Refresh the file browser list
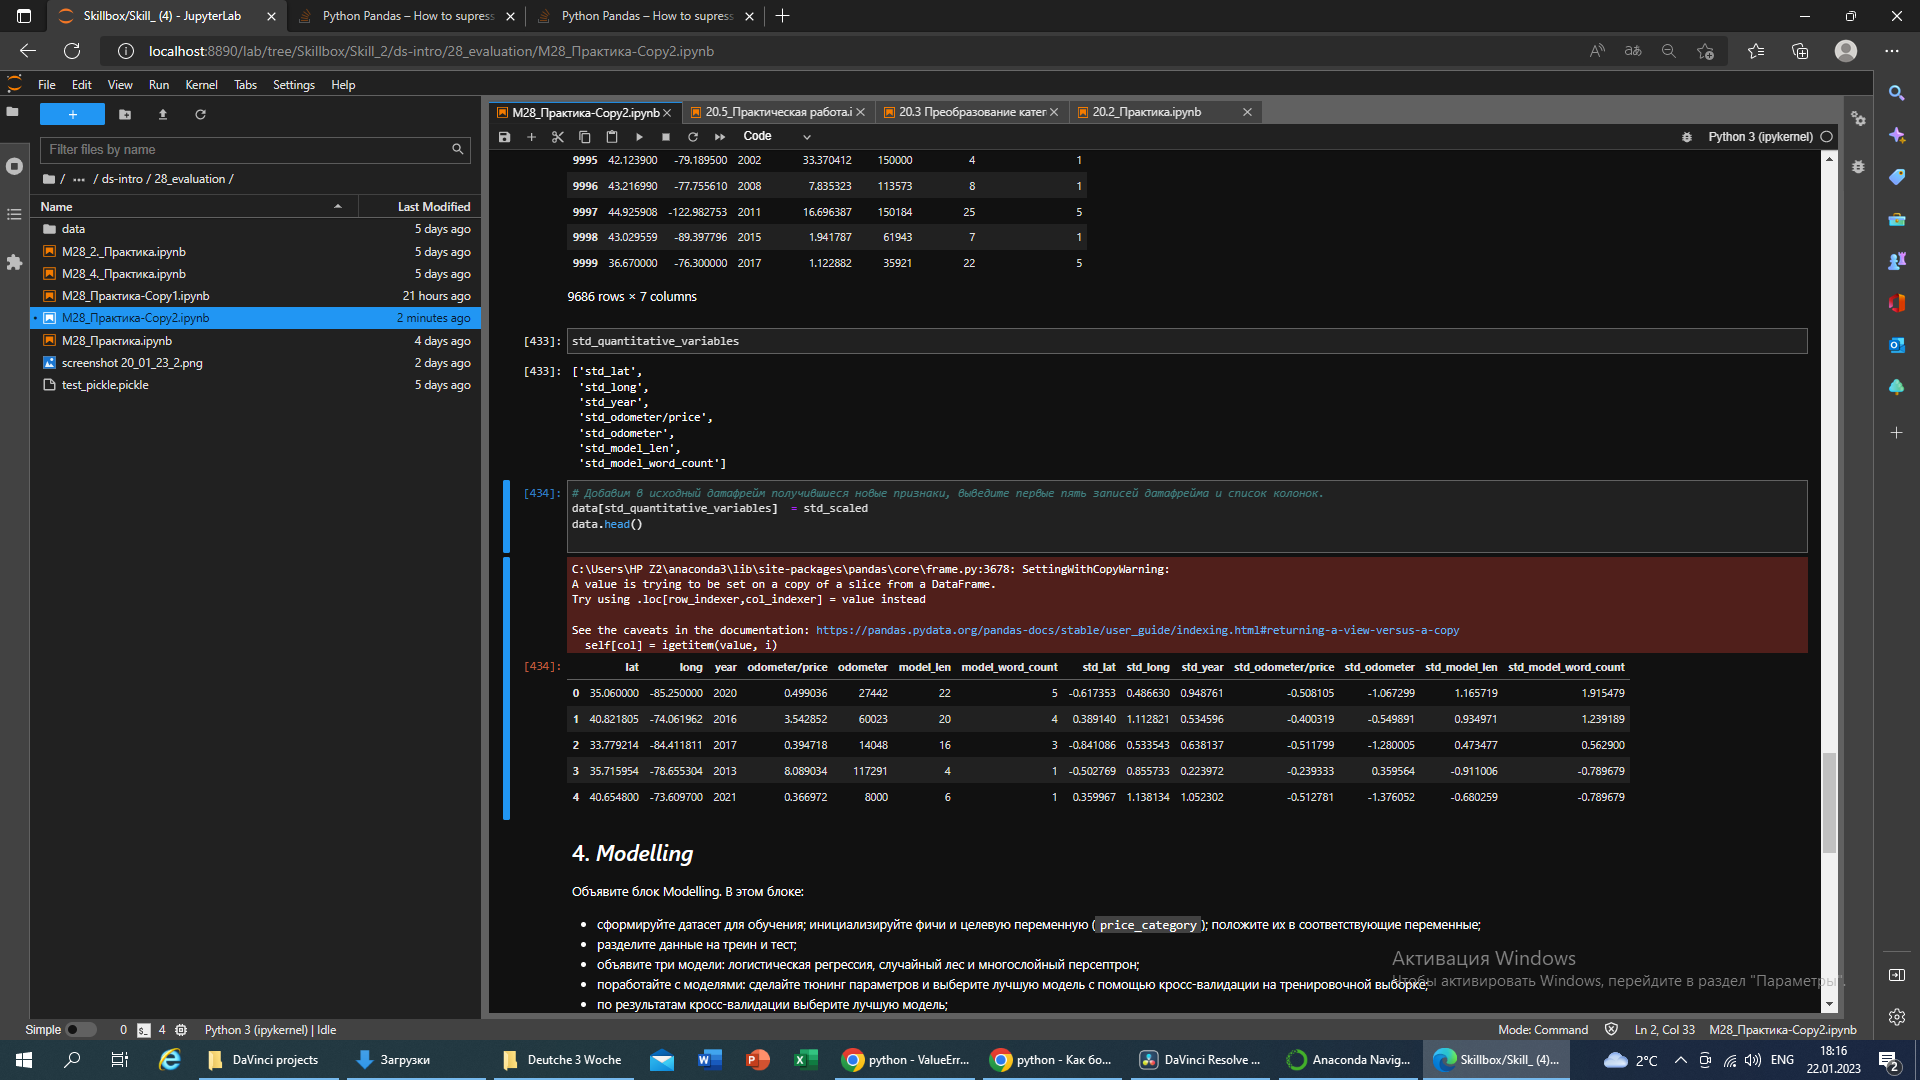Screen dimensions: 1920x1080 (200, 115)
